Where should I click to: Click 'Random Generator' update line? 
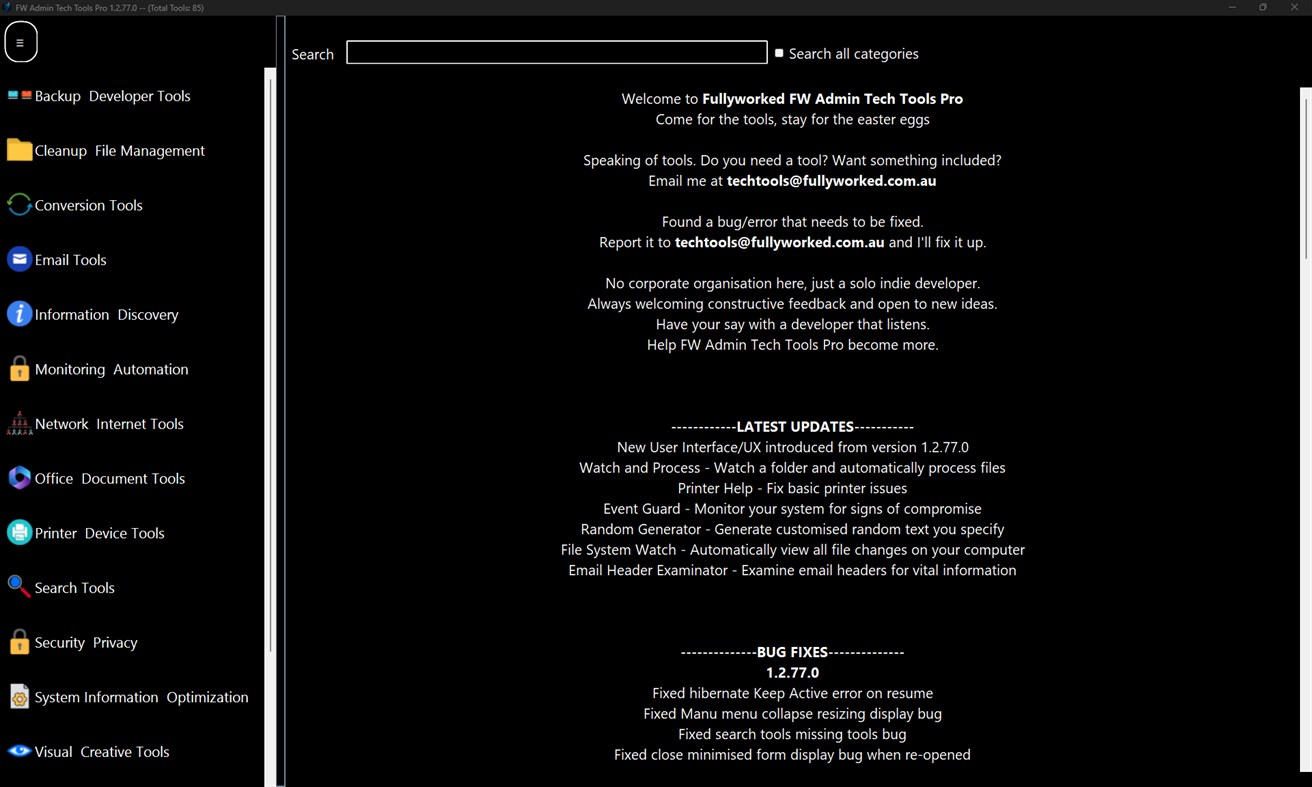[x=792, y=529]
